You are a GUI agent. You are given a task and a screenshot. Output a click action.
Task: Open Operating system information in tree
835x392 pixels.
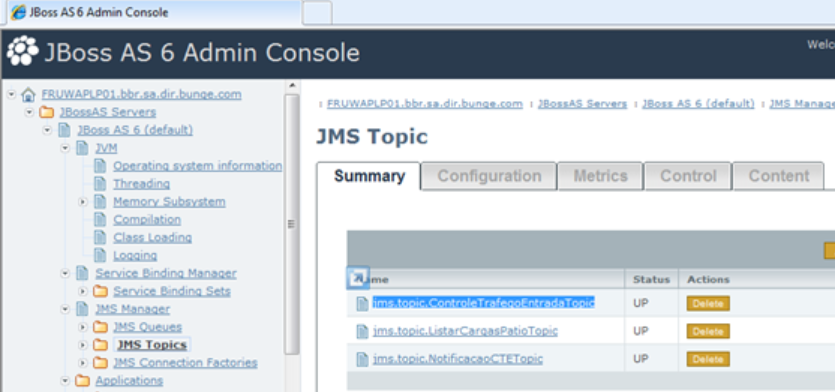tap(198, 166)
